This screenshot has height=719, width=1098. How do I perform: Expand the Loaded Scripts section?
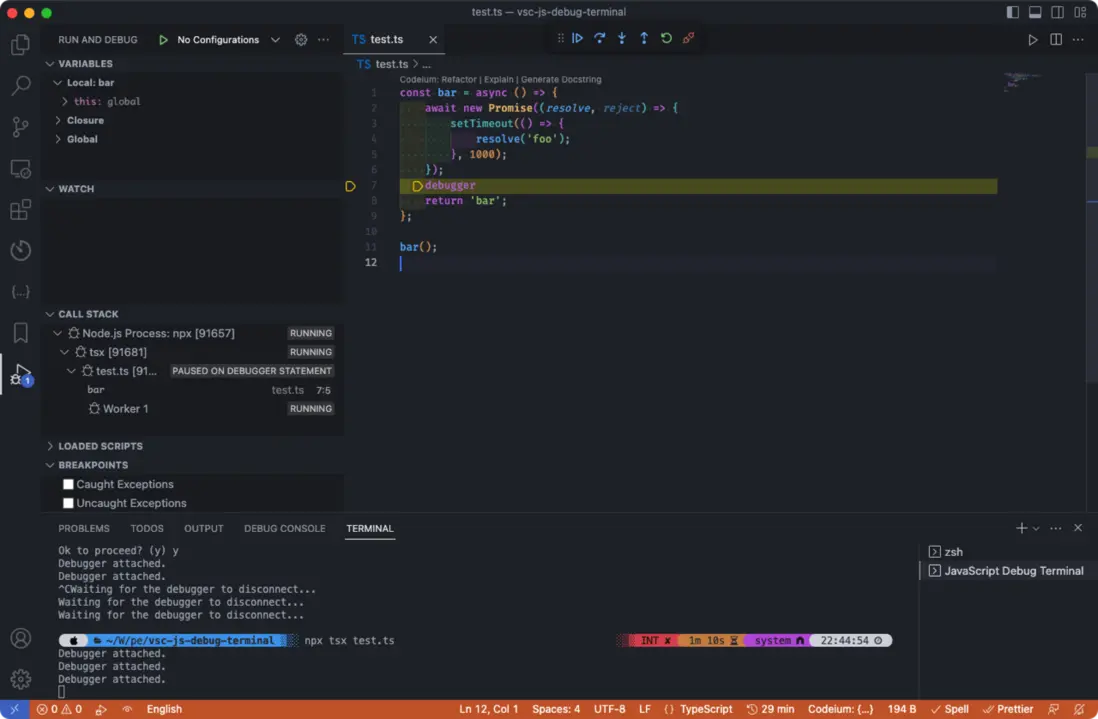coord(100,446)
